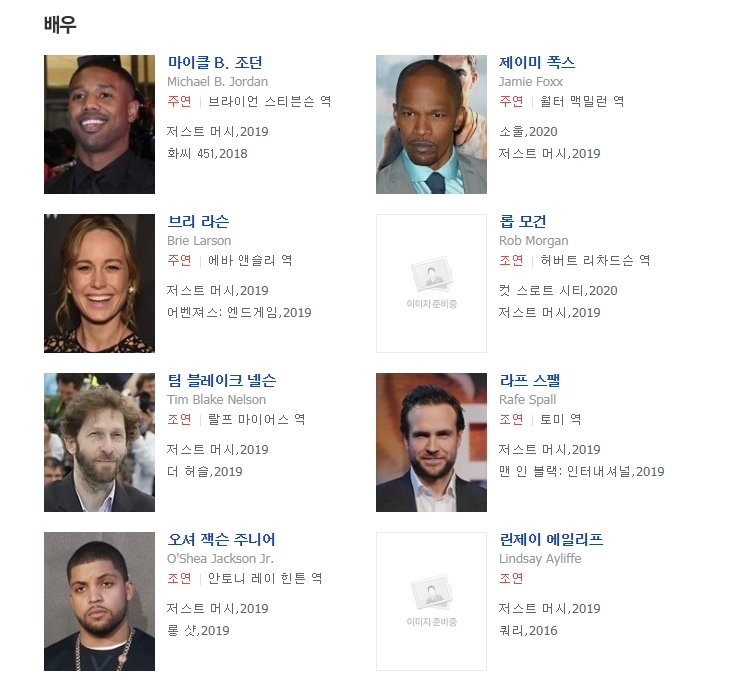Viewport: 752px width, 688px height.
Task: Open Tim Blake Nelson's profile photo
Action: click(x=99, y=443)
